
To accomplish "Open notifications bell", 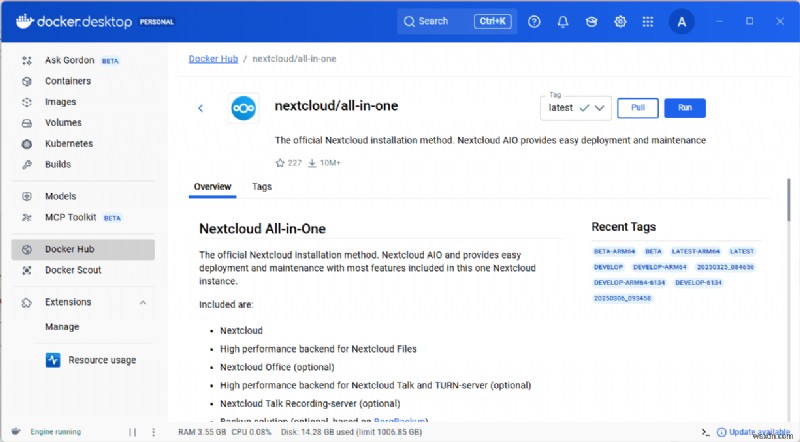I will pyautogui.click(x=563, y=21).
